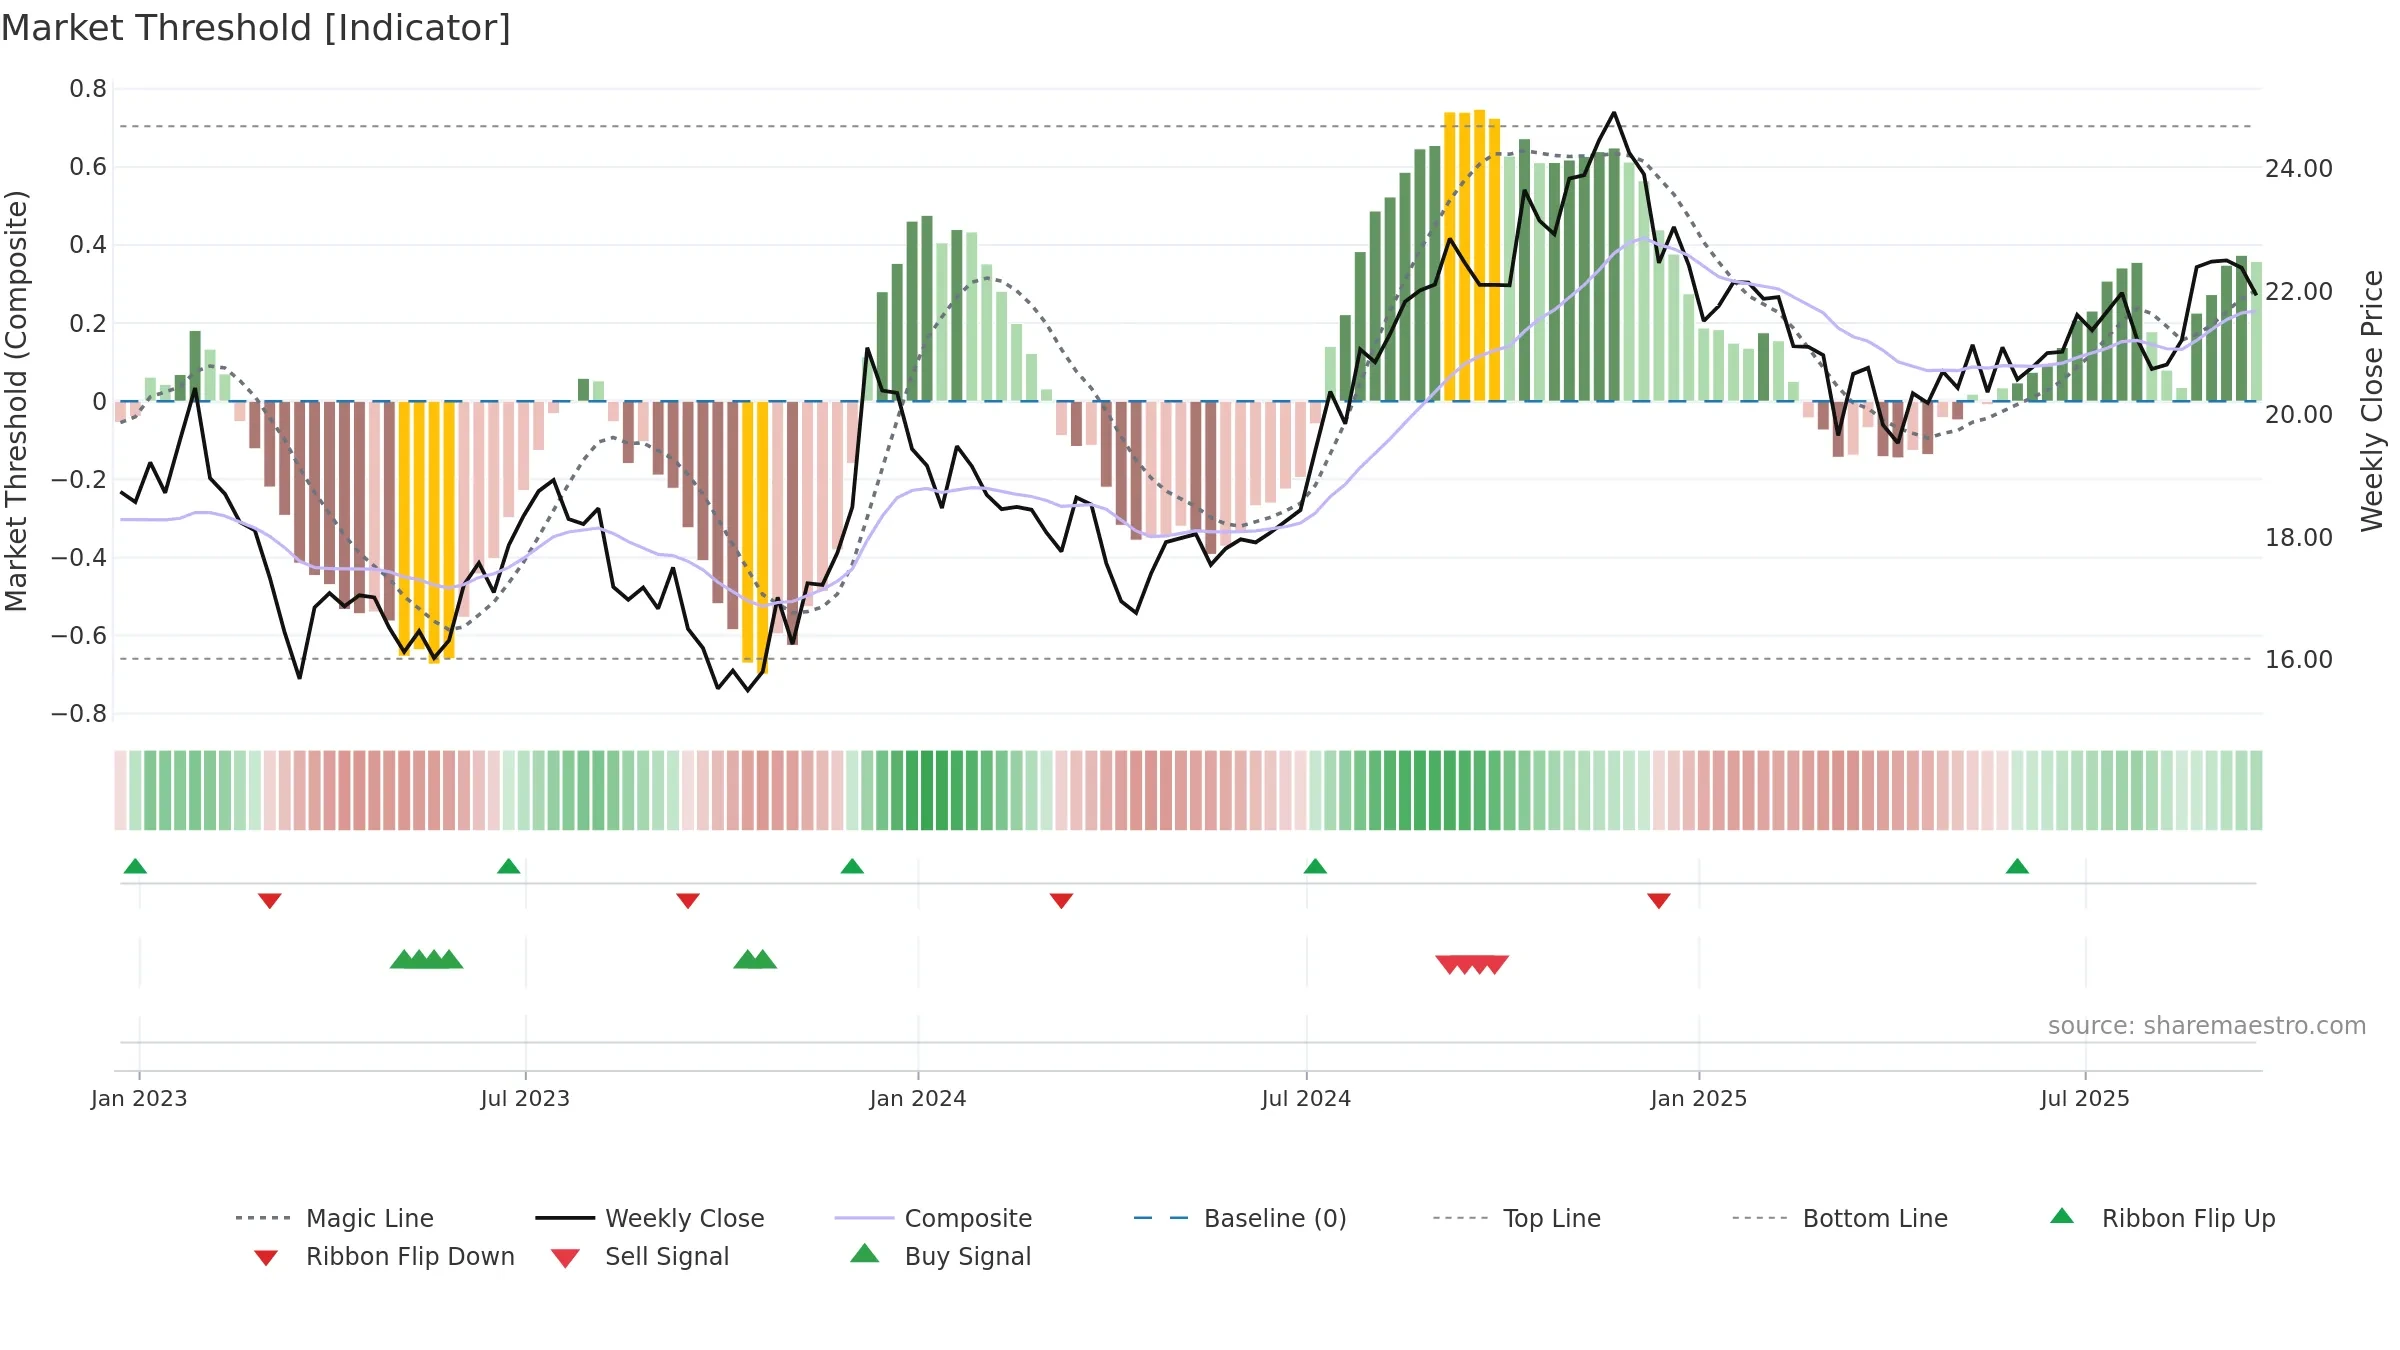The image size is (2400, 1350).
Task: Click the ribbon flip down marker in early 2023
Action: coord(270,901)
